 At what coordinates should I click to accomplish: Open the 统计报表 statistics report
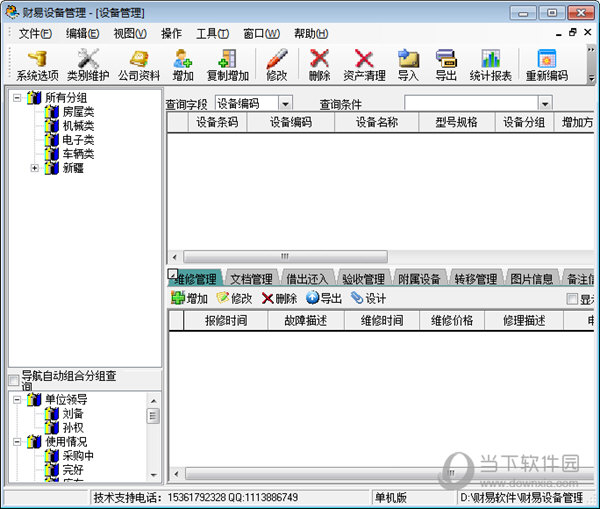click(490, 65)
